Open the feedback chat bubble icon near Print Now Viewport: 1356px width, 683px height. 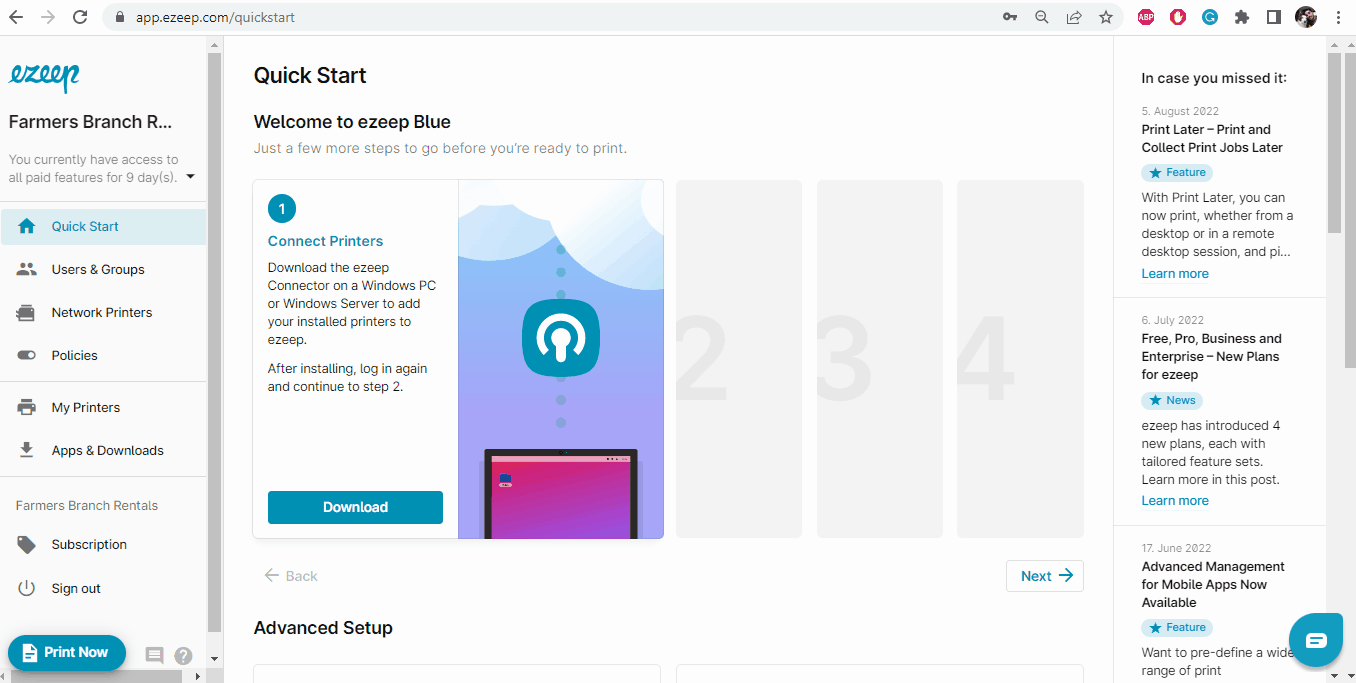(x=154, y=654)
